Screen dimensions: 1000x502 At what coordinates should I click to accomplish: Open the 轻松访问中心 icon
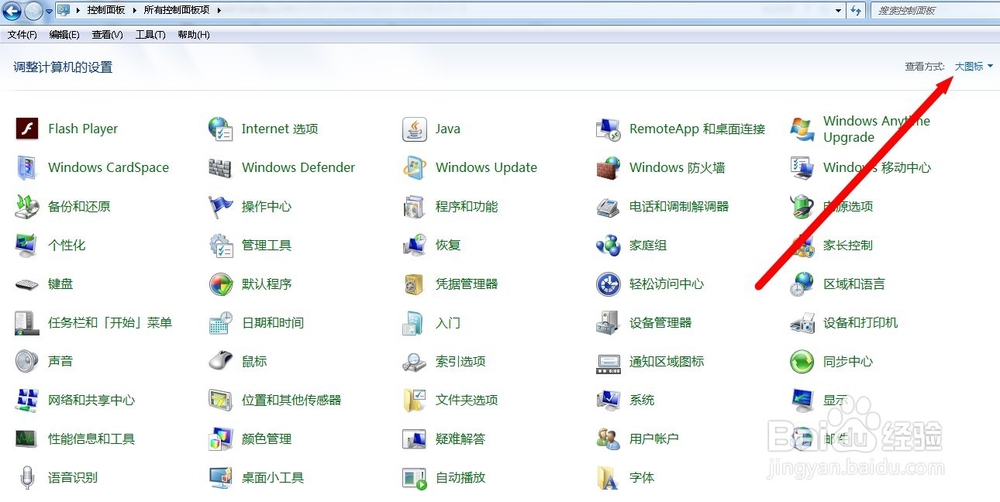point(608,284)
